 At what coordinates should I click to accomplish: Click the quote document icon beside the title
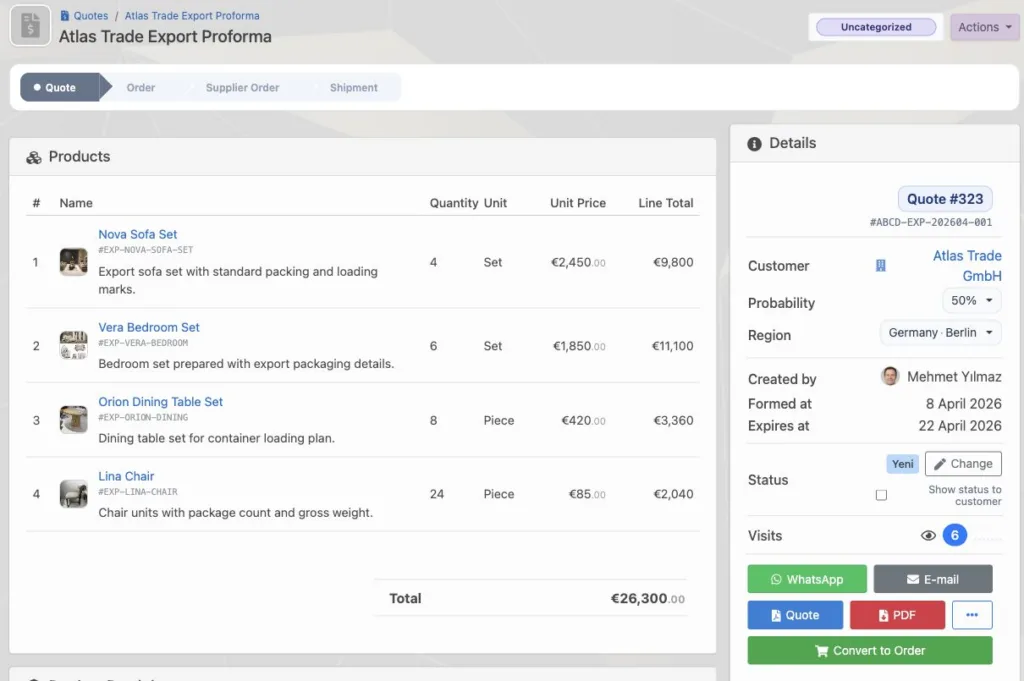click(x=30, y=26)
